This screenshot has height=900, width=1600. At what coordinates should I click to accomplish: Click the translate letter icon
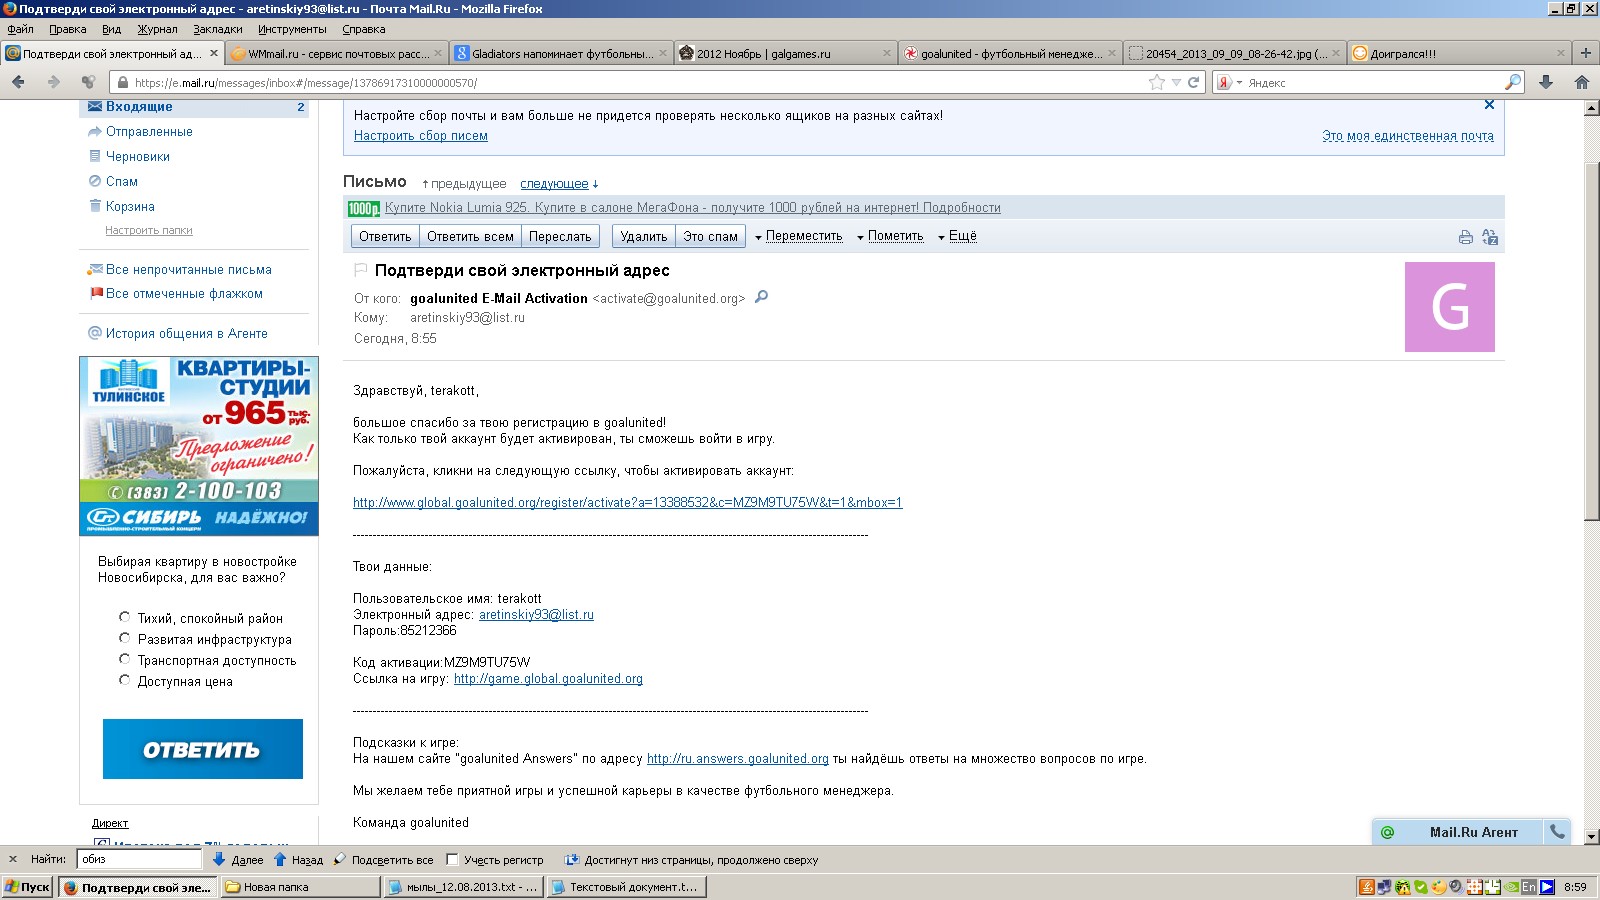[x=1490, y=237]
